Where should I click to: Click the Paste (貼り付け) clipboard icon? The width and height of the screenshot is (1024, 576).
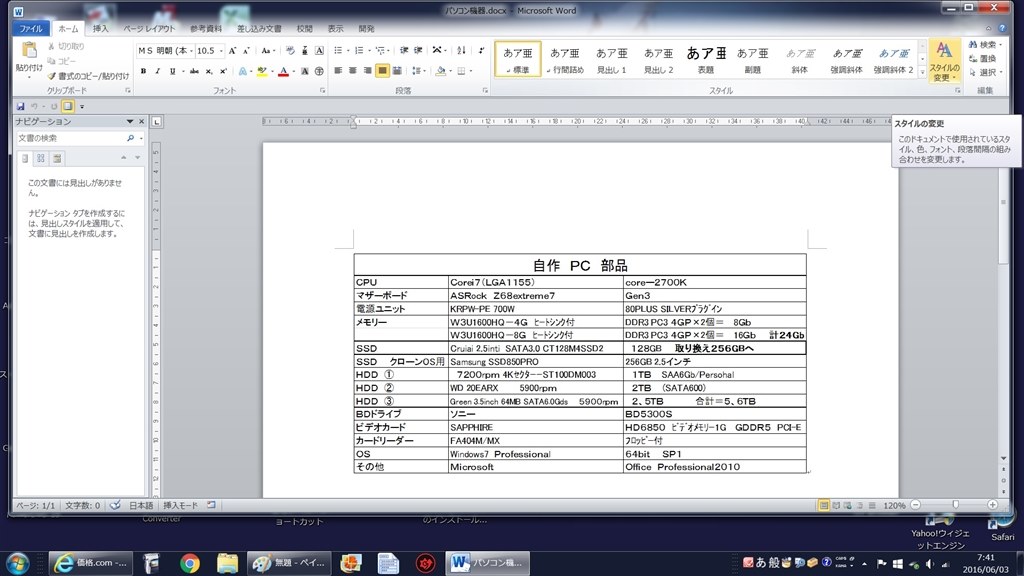click(29, 50)
